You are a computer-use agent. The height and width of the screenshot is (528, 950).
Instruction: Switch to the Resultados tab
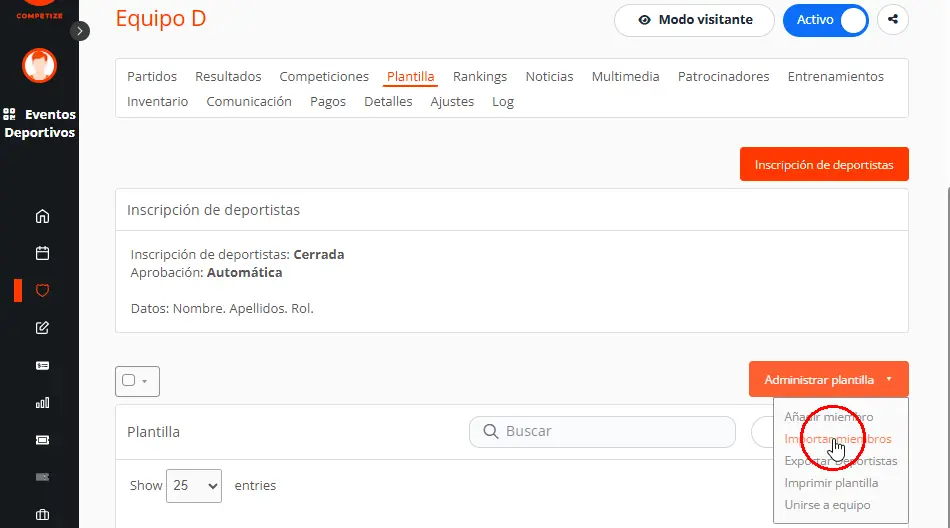228,76
